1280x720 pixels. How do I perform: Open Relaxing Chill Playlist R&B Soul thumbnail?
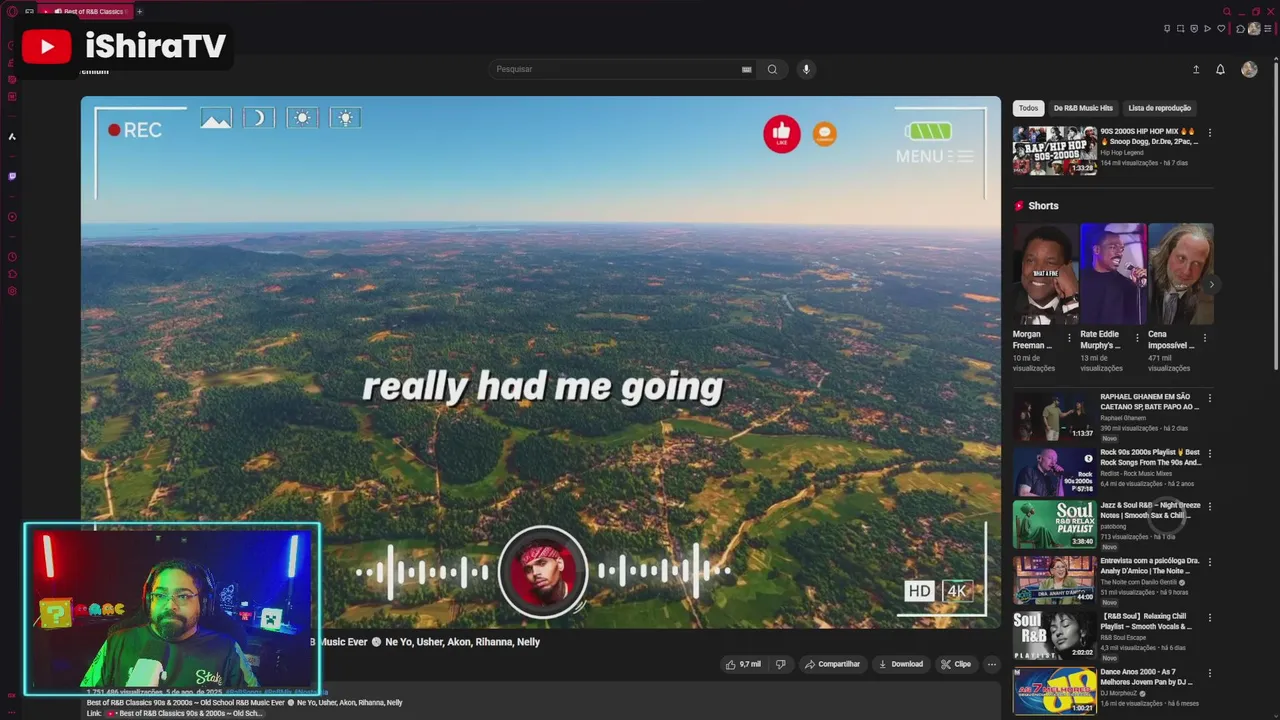(1054, 635)
